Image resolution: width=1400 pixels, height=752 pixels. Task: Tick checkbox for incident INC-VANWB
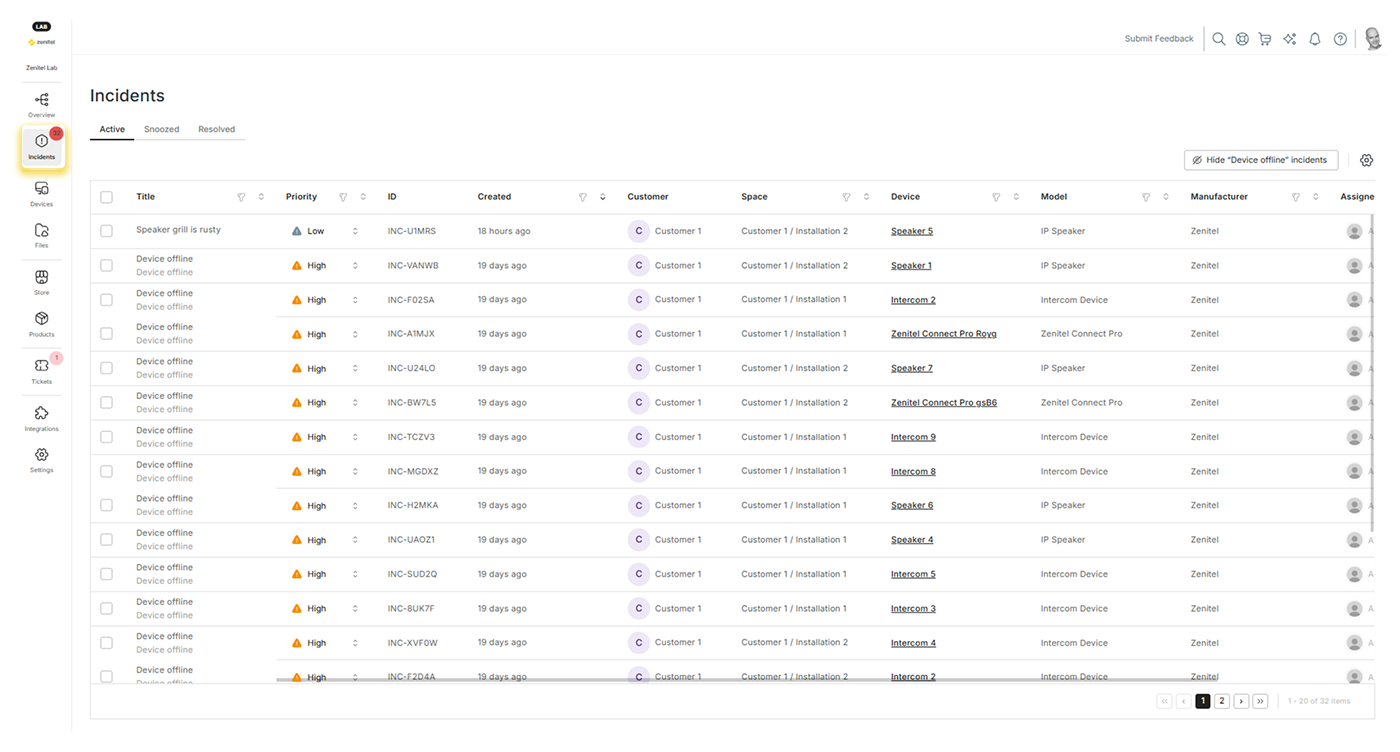pyautogui.click(x=107, y=266)
